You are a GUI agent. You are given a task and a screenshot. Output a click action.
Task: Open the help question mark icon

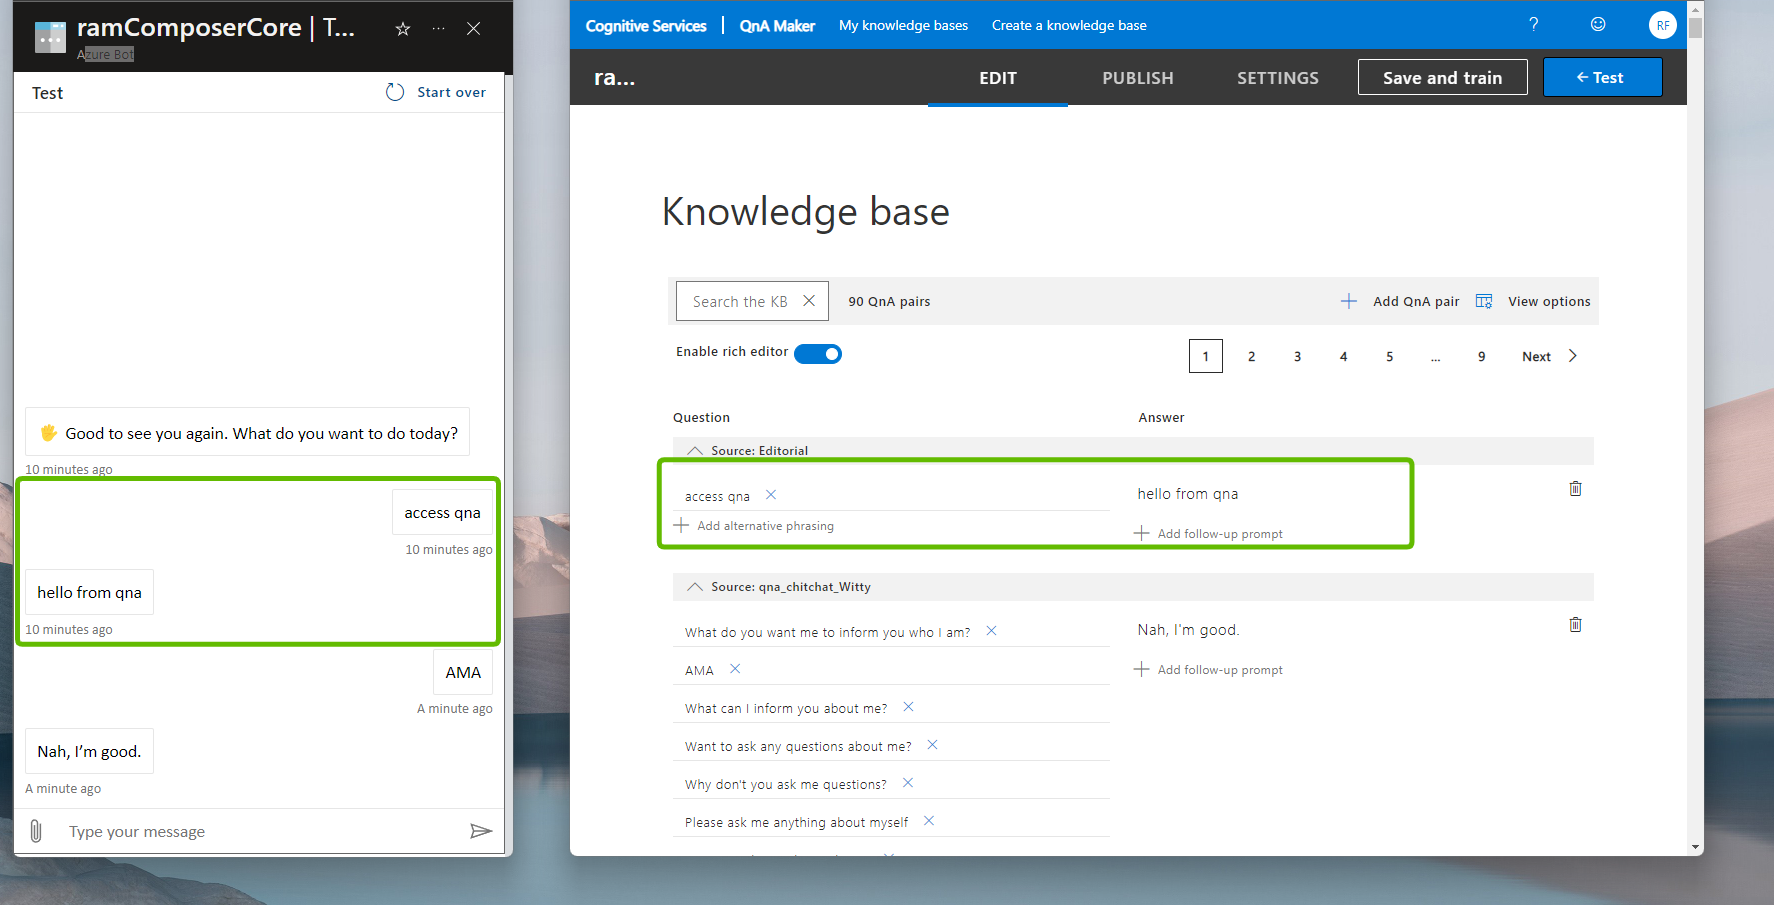click(1533, 24)
